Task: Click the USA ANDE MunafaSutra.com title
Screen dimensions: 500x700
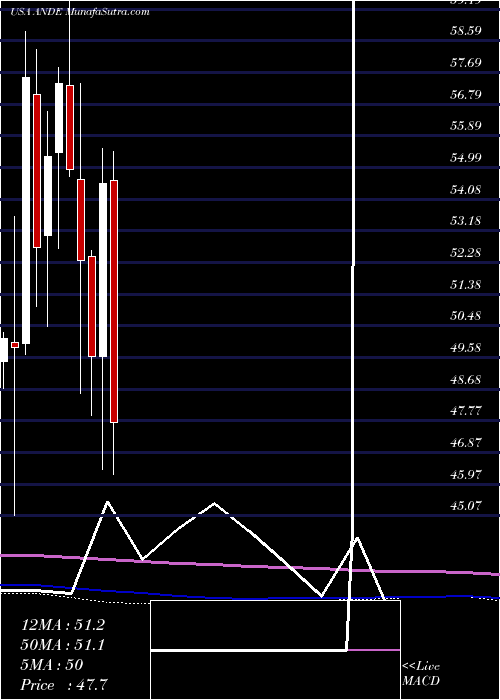Action: [79, 12]
